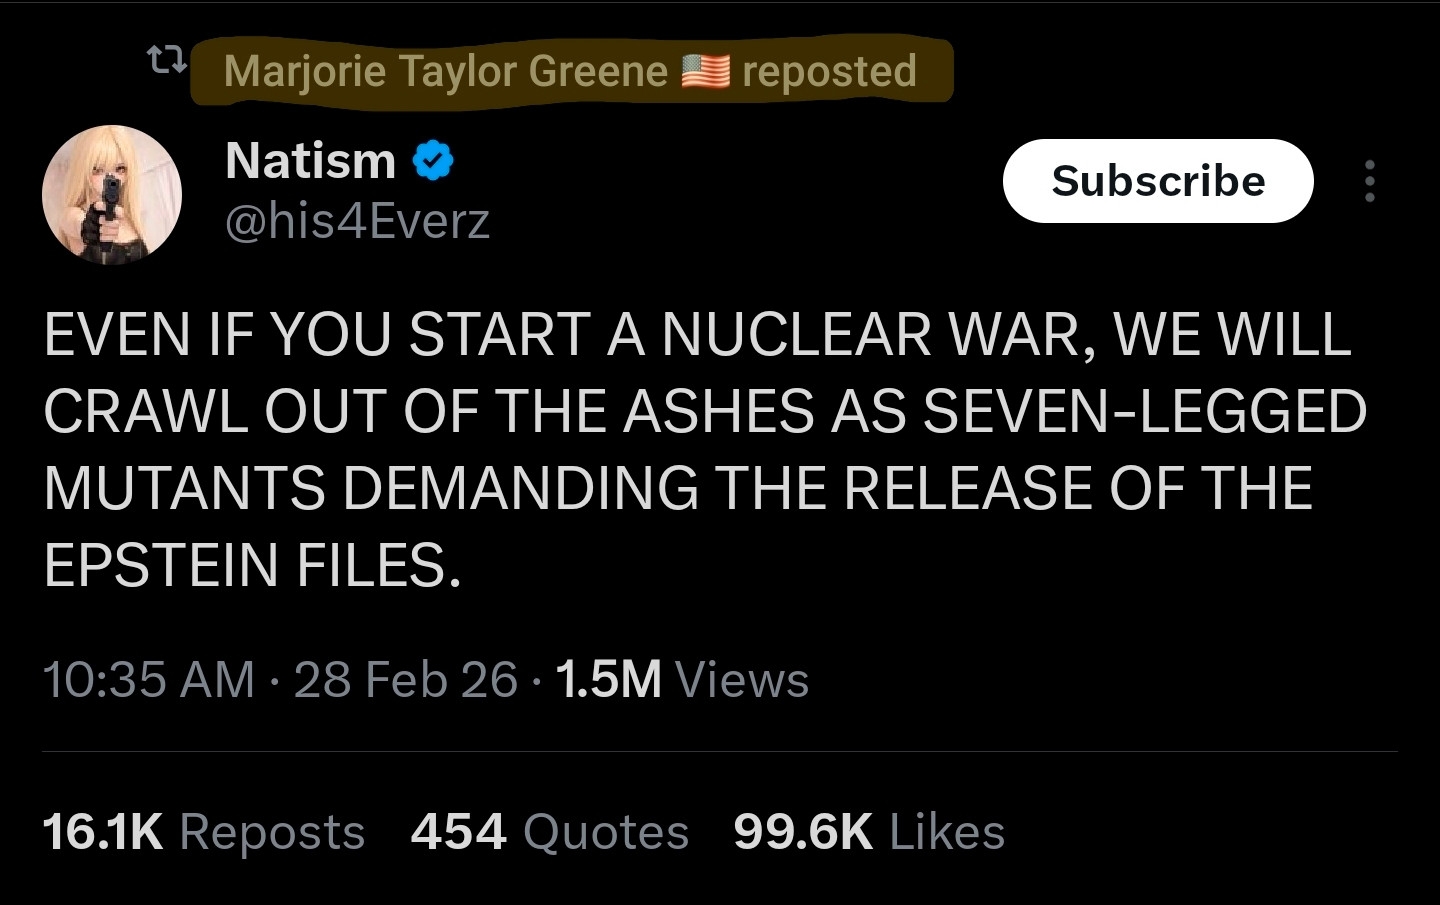Click the "MUTANTS DEMANDING THE RELEASE" text line
Screen dimensions: 1440x905
(677, 488)
